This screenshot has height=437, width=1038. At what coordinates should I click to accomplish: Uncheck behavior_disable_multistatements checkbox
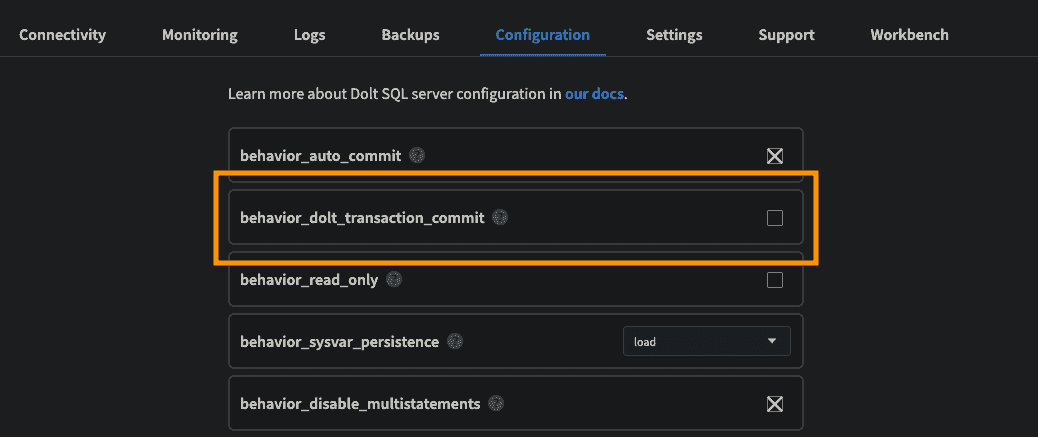(x=775, y=404)
